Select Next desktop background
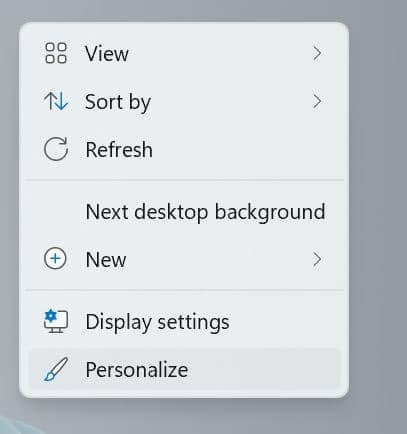The height and width of the screenshot is (434, 407). 205,212
